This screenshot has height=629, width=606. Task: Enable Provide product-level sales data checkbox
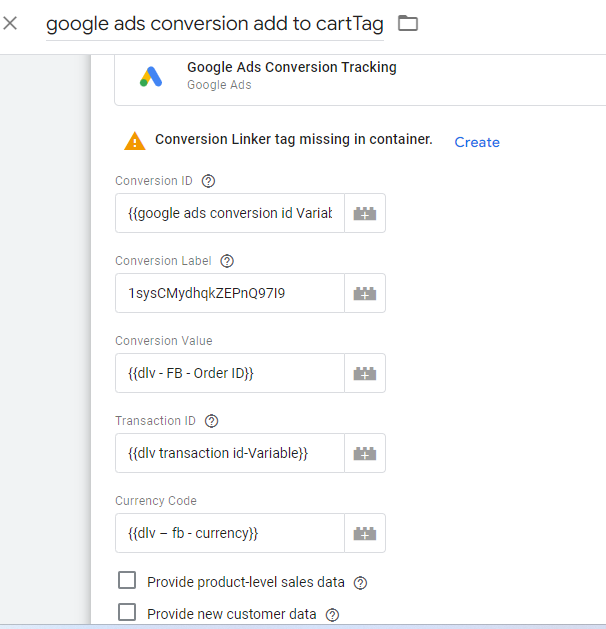click(127, 581)
